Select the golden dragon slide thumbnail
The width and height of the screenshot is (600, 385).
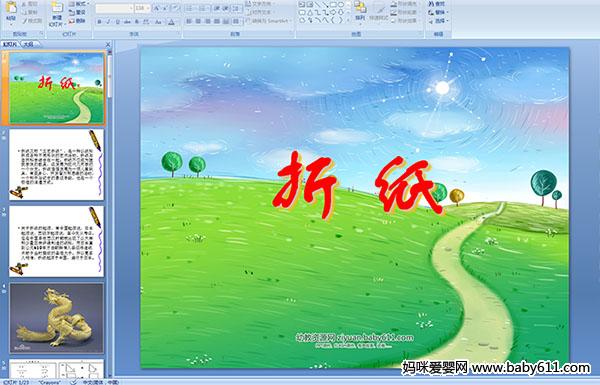click(x=57, y=318)
